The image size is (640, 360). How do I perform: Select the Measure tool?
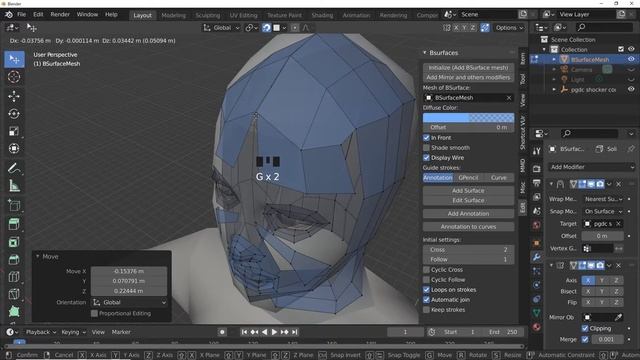coord(14,186)
